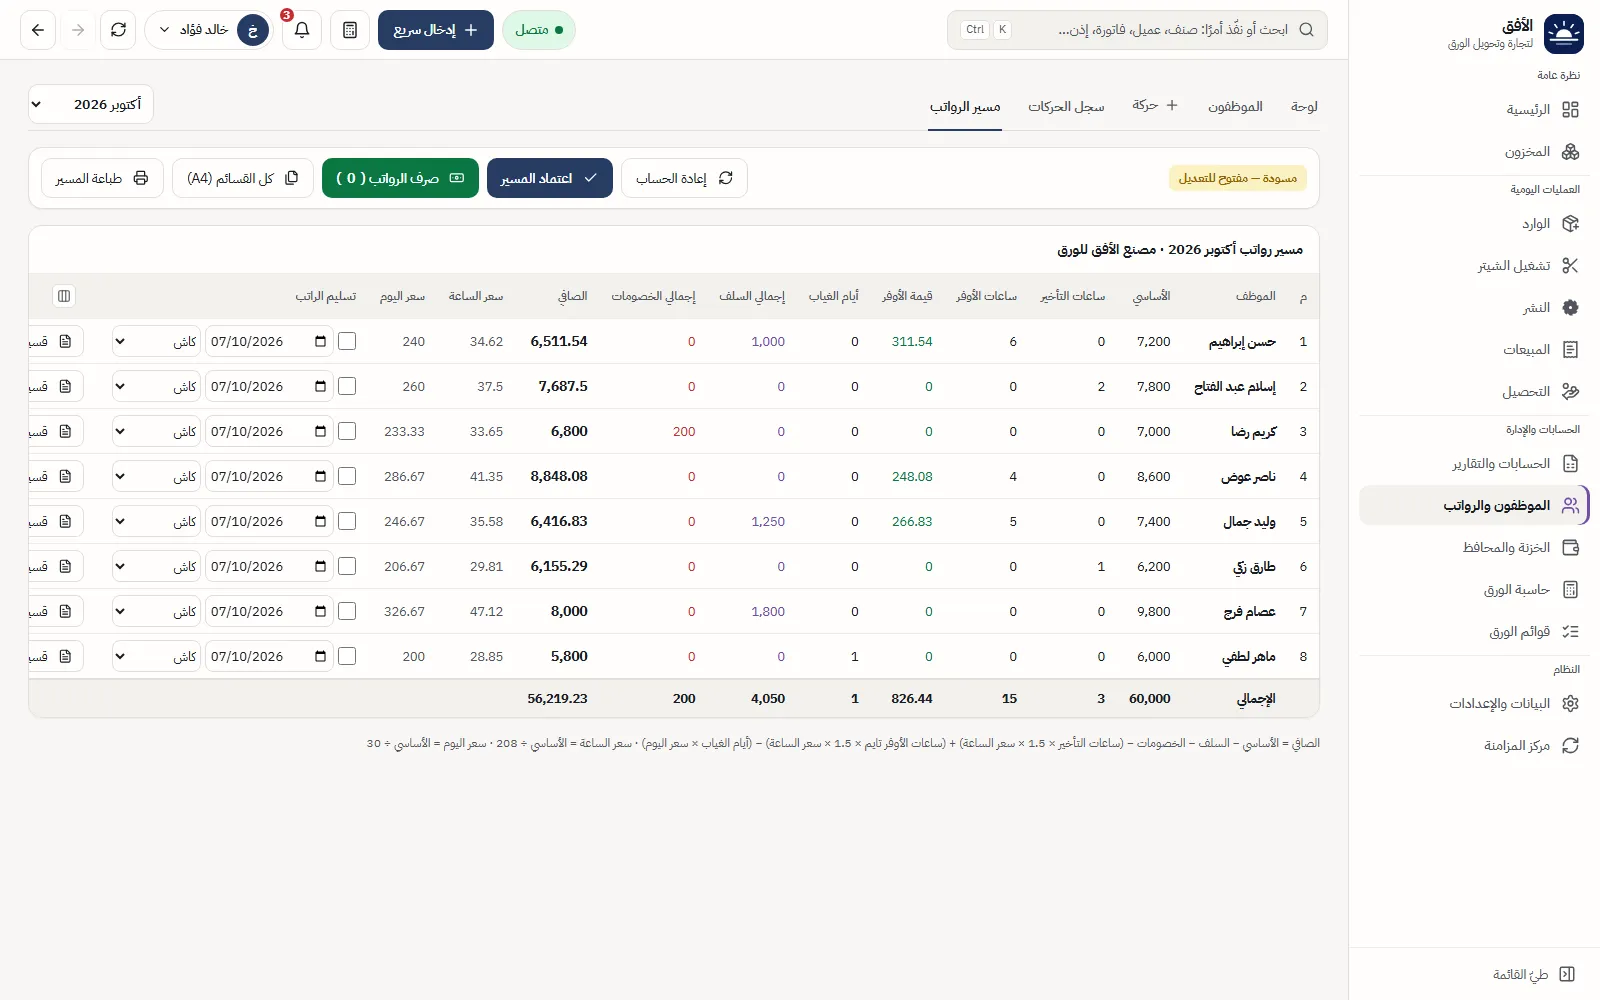
Task: Switch to الموظفون tab
Action: point(1235,106)
